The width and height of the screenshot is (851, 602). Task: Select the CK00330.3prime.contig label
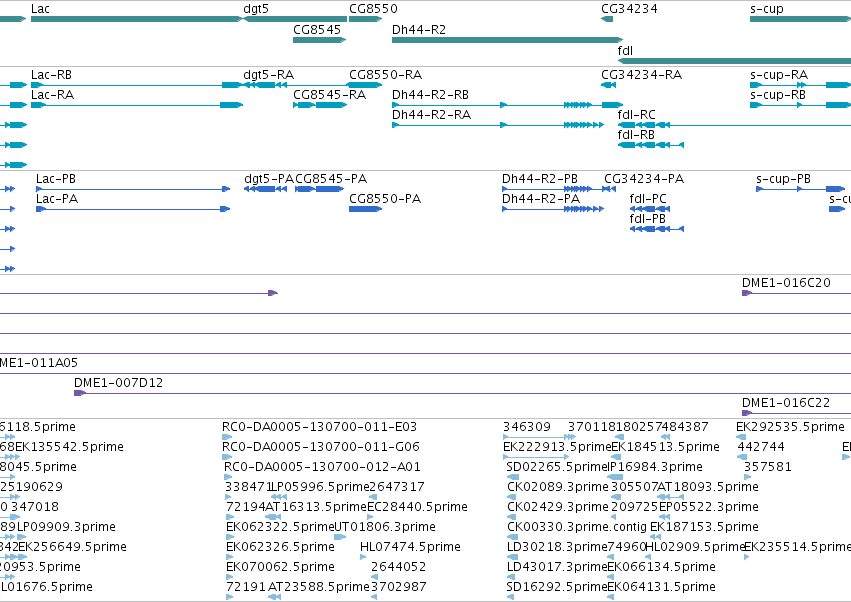tap(577, 527)
